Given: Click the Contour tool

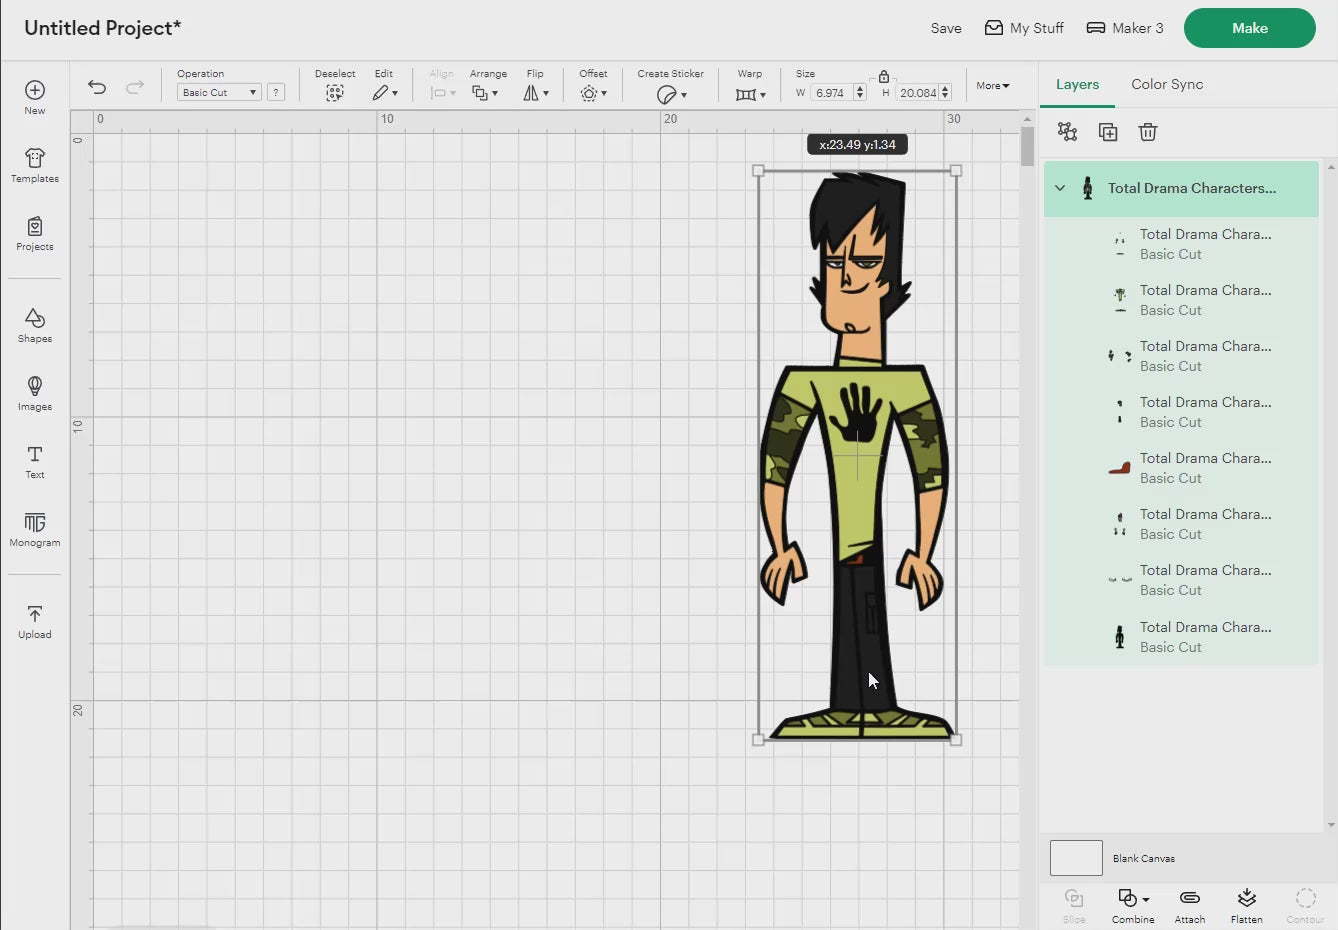Looking at the screenshot, I should 1305,906.
